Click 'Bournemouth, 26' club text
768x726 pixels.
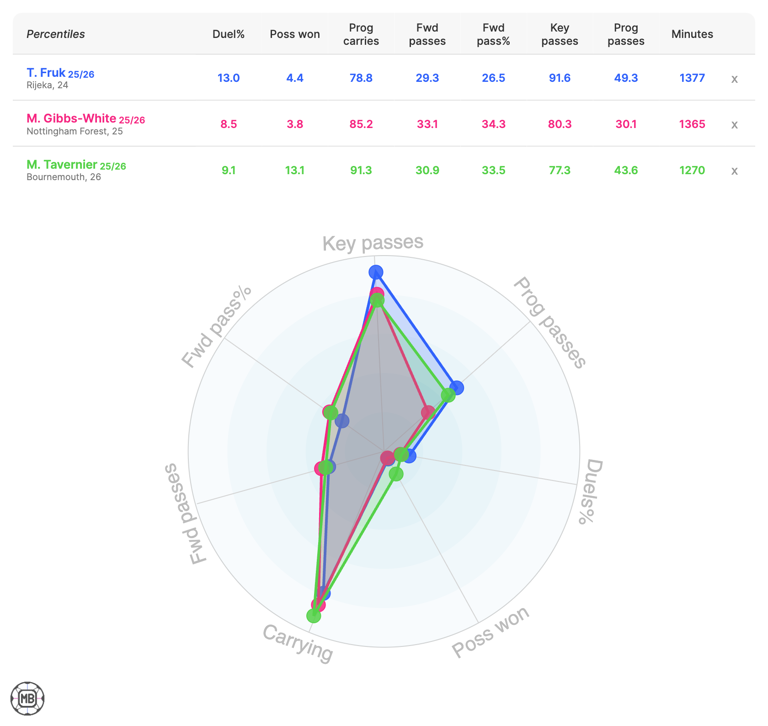click(x=64, y=177)
